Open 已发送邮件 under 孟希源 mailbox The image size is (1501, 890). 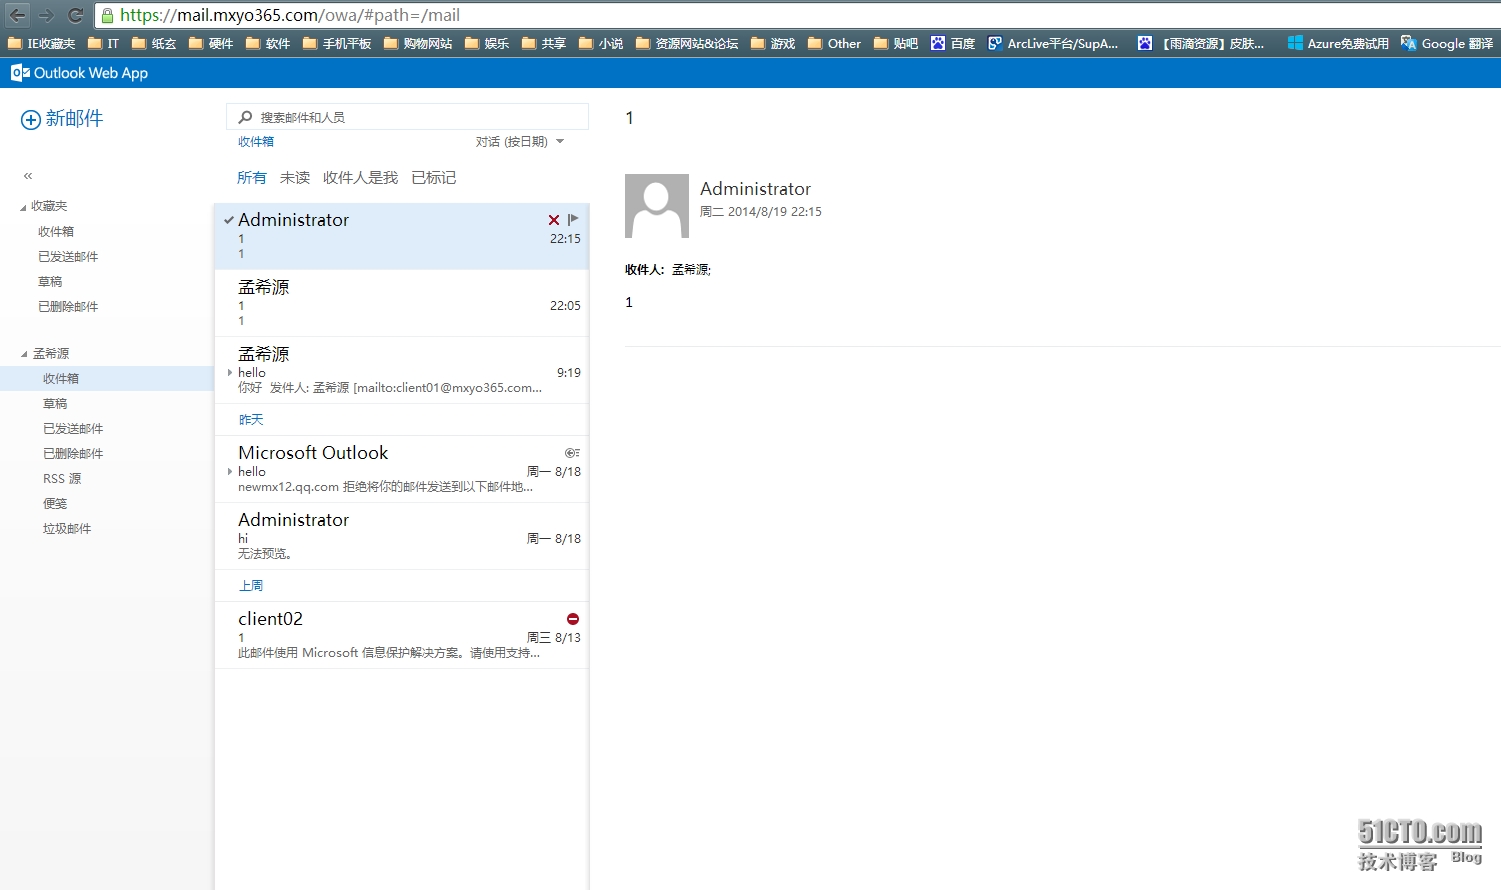[73, 429]
